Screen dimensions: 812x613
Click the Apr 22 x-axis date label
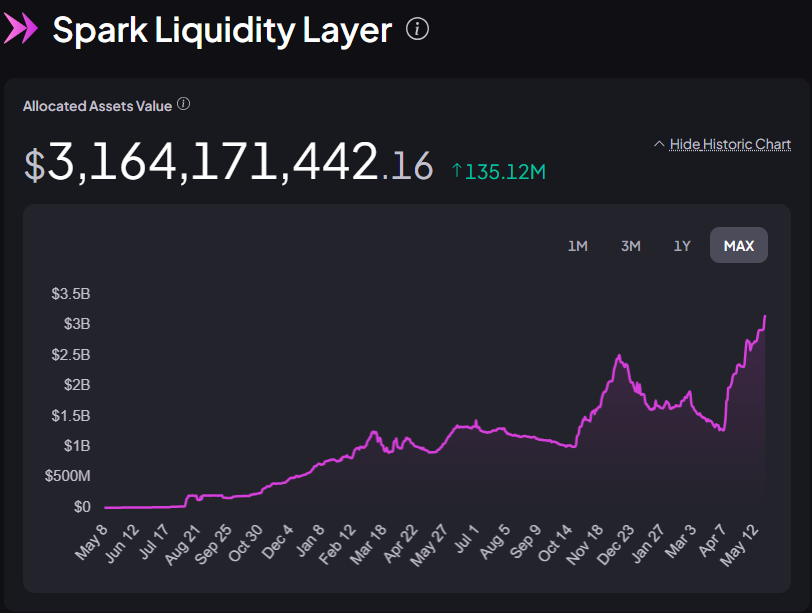point(400,544)
